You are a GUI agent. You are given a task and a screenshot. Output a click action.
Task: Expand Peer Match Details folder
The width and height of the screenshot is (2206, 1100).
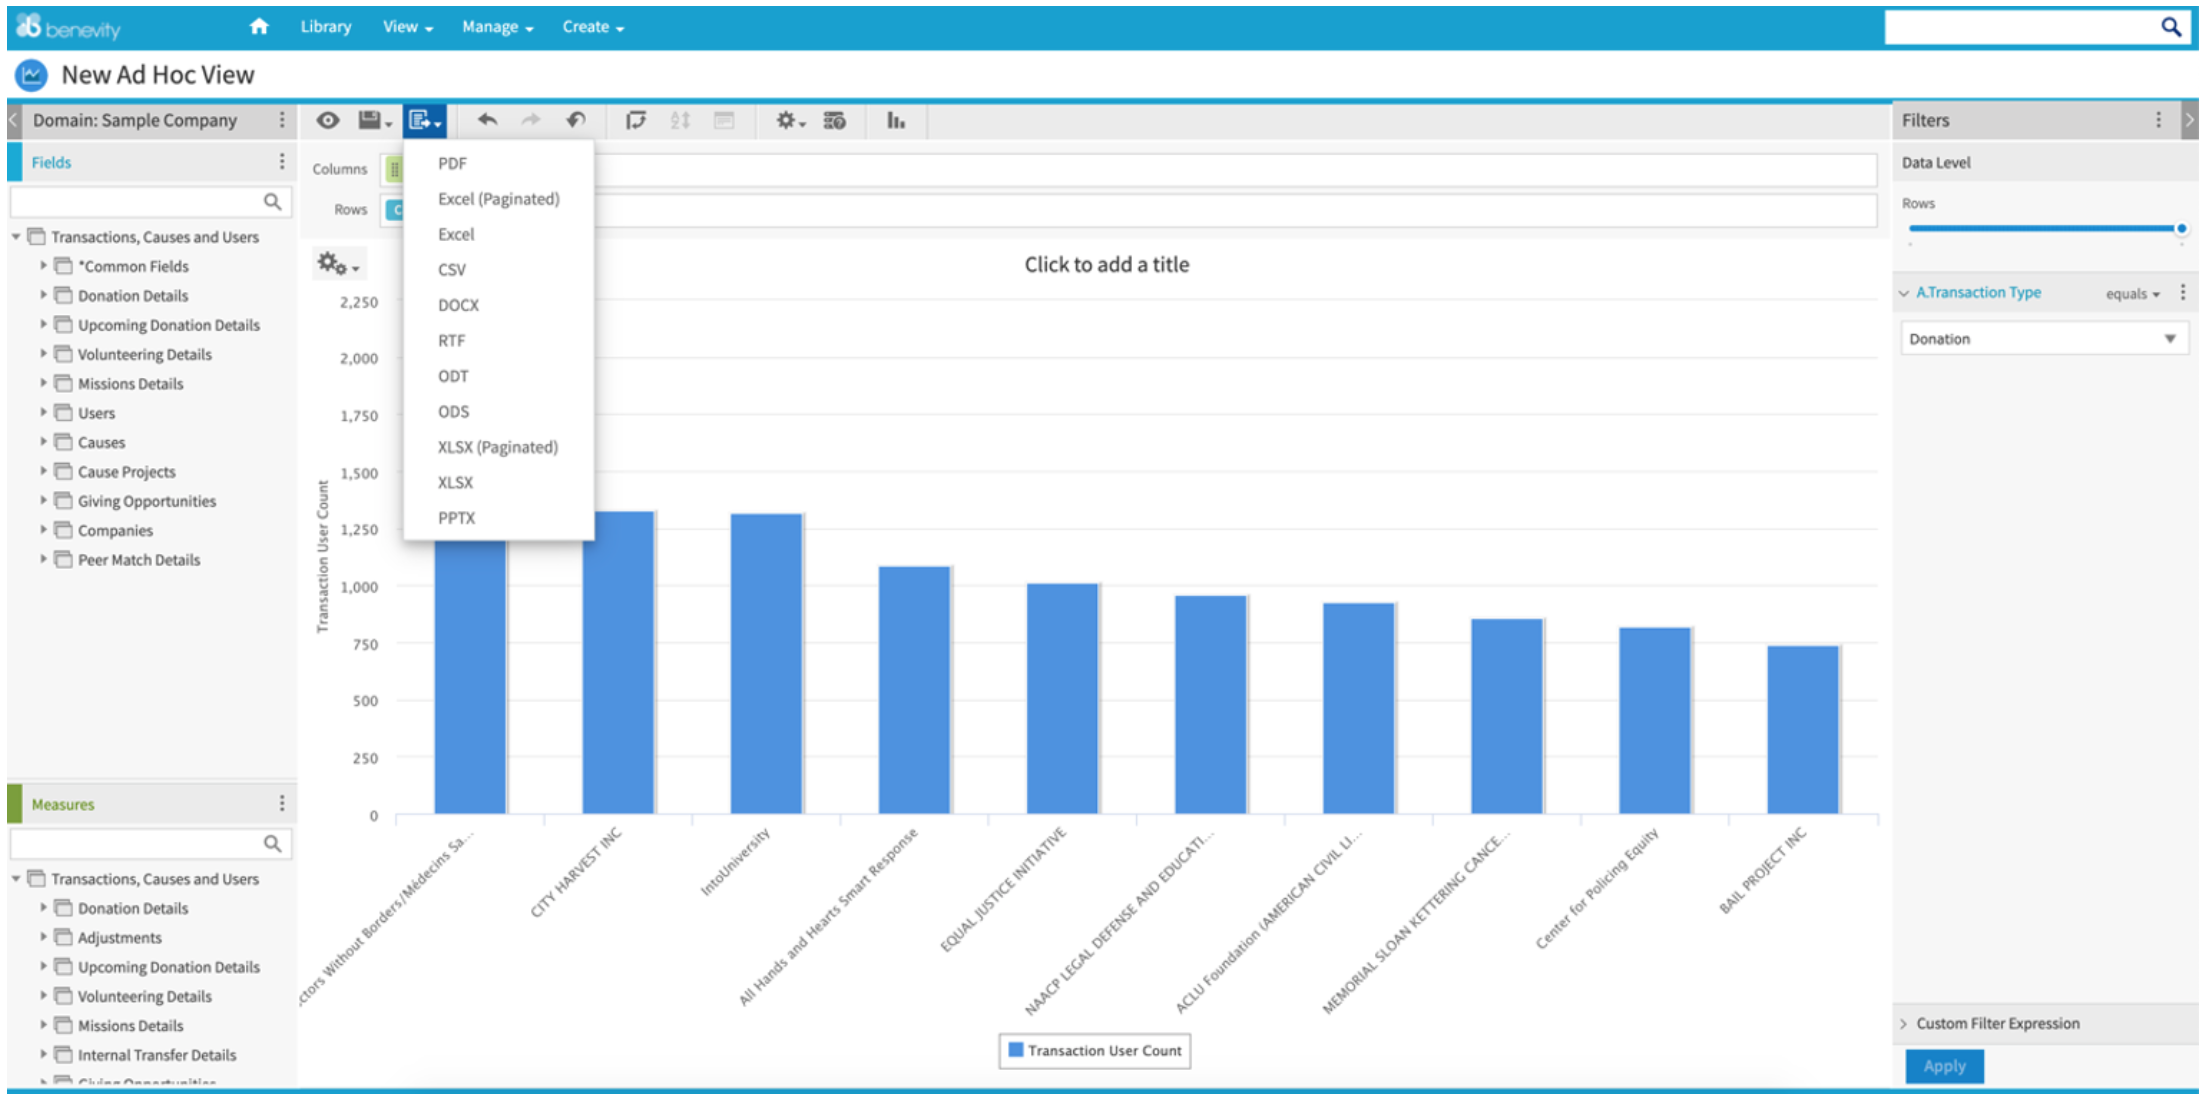[43, 560]
